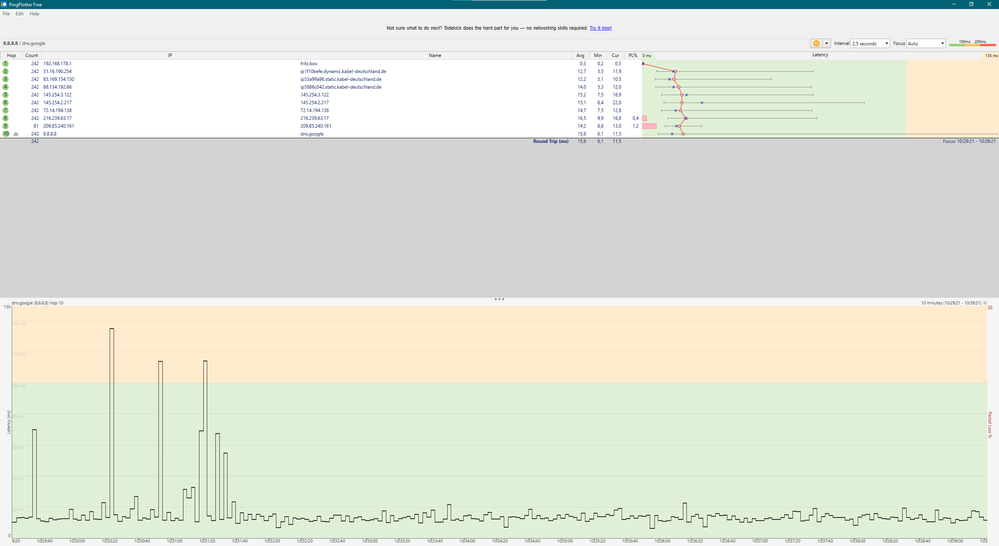
Task: Select IP 145.254.3.122 in IP column
Action: click(x=57, y=95)
